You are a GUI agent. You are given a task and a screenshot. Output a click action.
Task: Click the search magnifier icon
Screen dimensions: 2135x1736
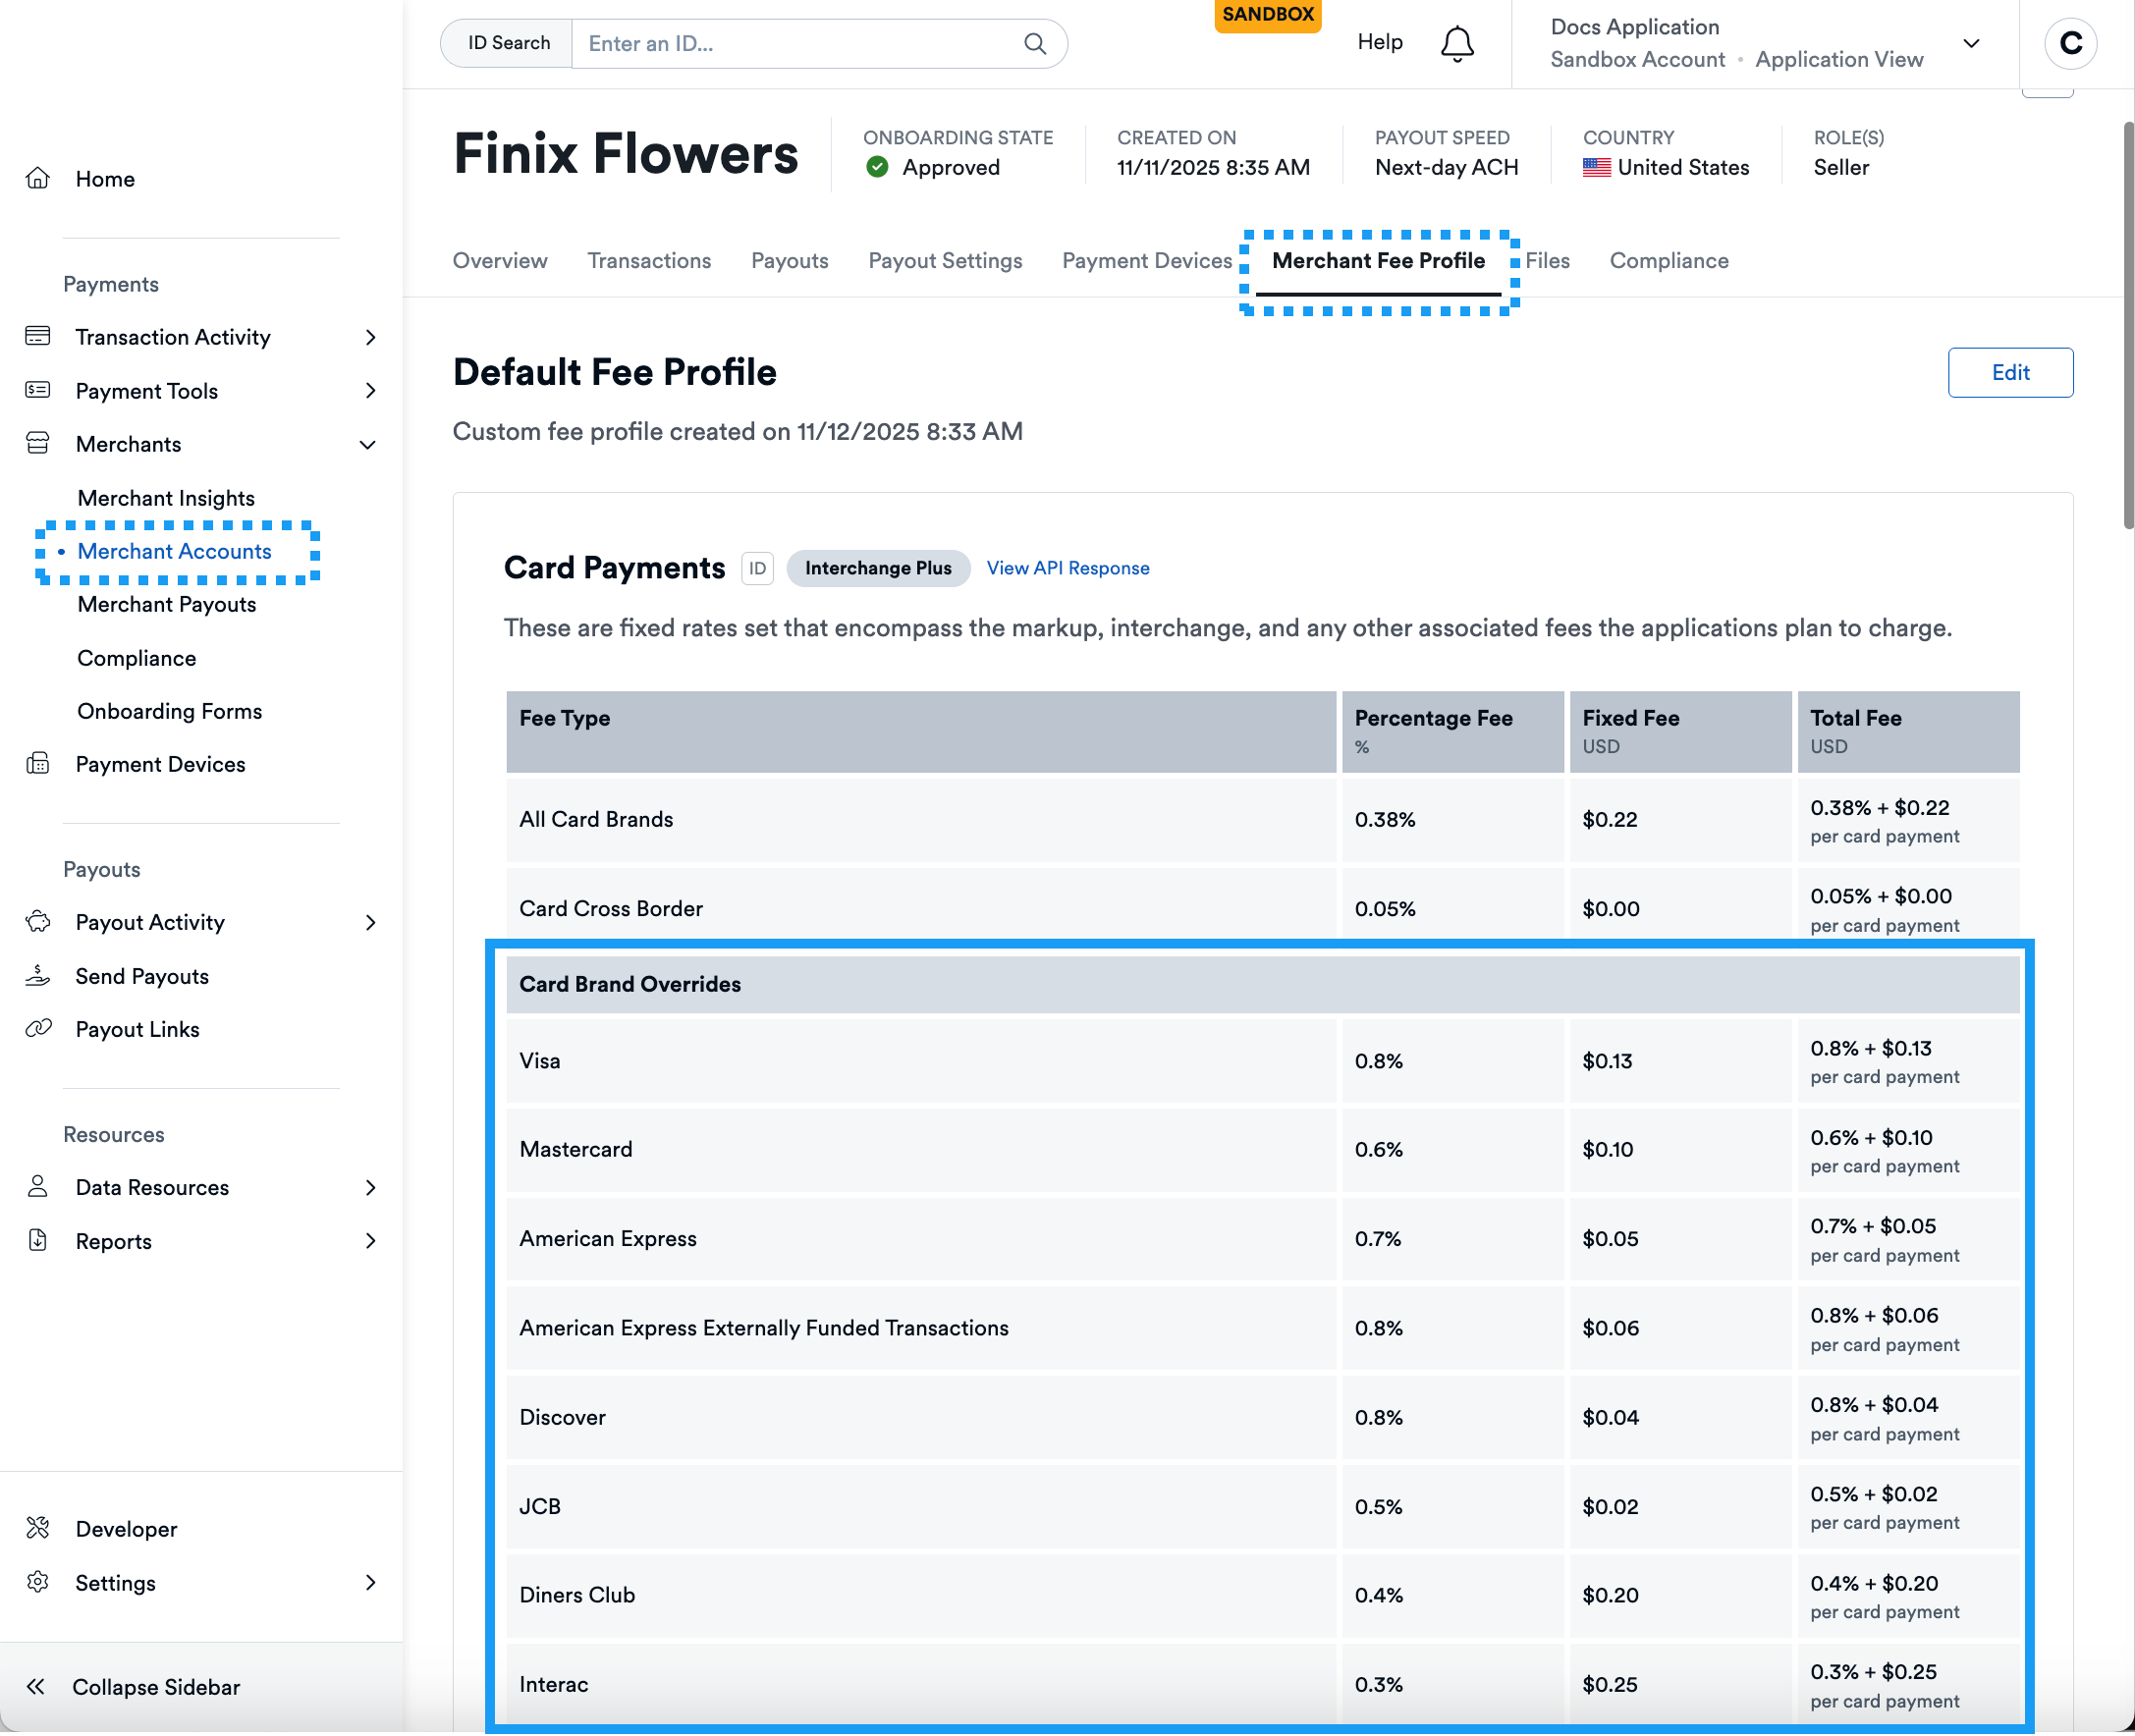click(x=1035, y=43)
